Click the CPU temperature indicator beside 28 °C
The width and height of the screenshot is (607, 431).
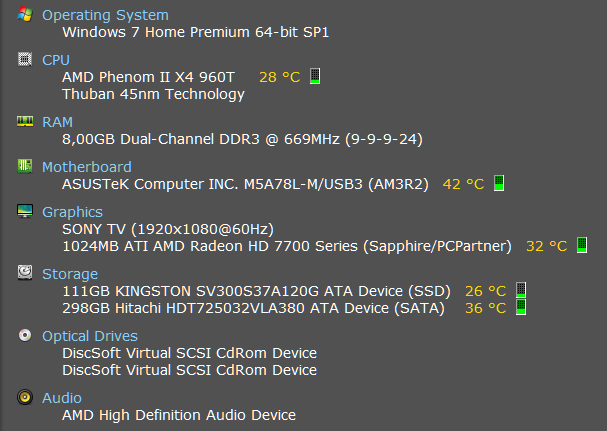tap(315, 76)
